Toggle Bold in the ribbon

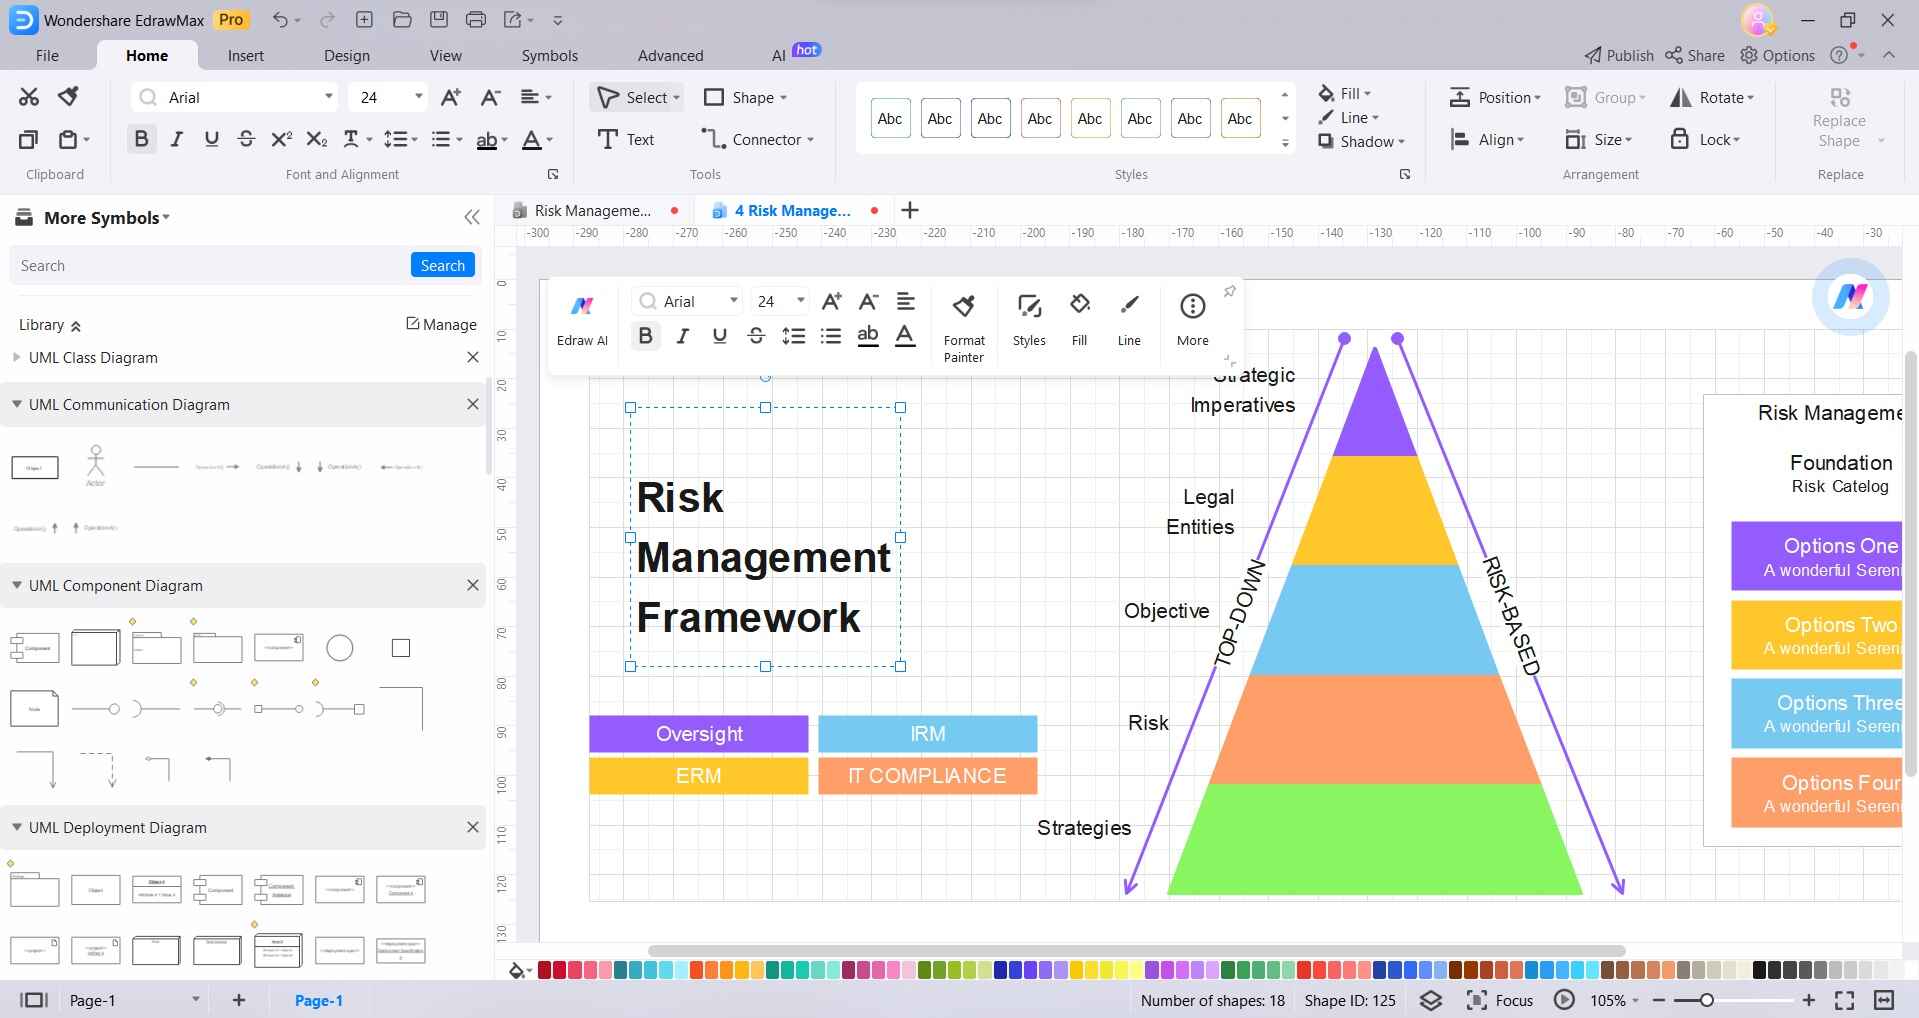tap(141, 139)
